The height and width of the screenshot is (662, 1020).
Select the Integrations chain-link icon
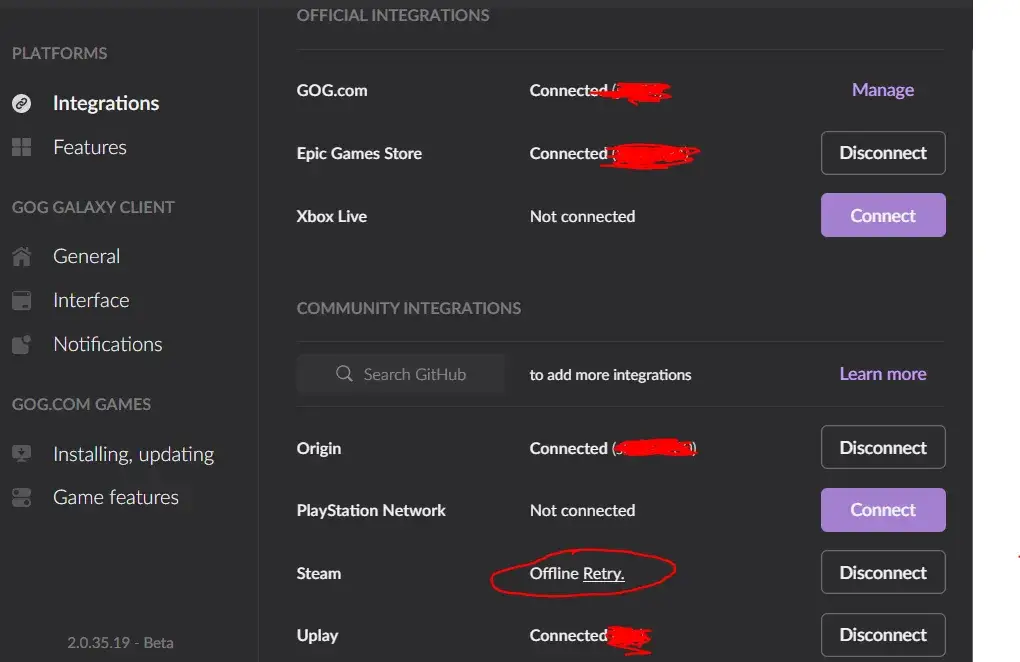[x=22, y=103]
